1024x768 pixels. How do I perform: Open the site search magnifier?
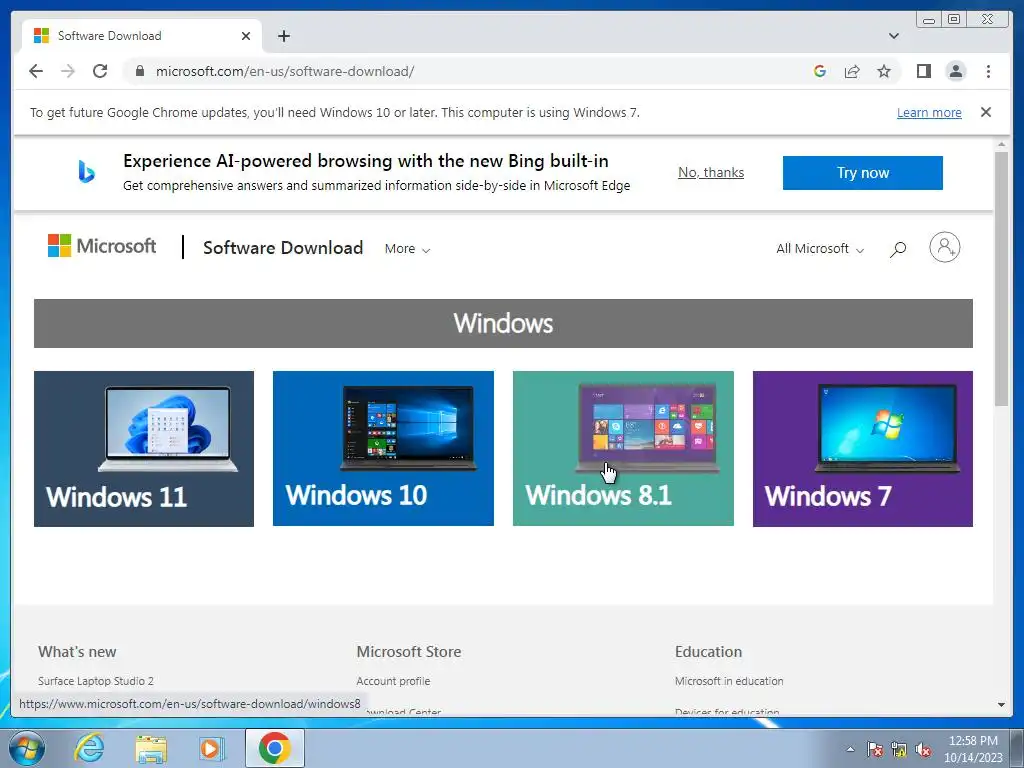coord(898,249)
